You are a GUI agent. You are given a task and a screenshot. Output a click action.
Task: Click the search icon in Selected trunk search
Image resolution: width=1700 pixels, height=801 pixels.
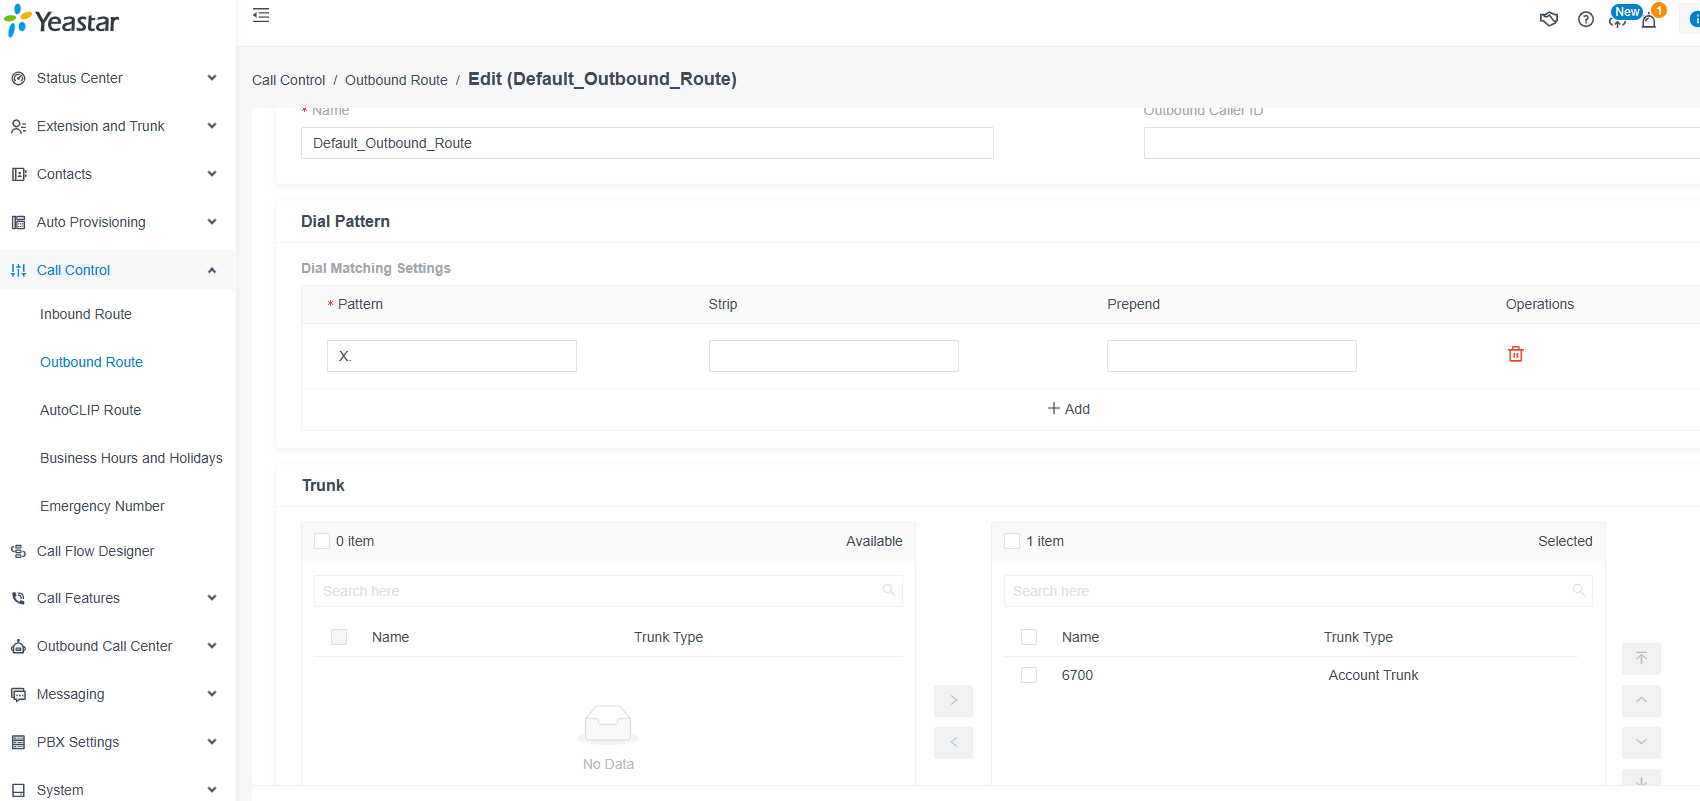pyautogui.click(x=1578, y=591)
